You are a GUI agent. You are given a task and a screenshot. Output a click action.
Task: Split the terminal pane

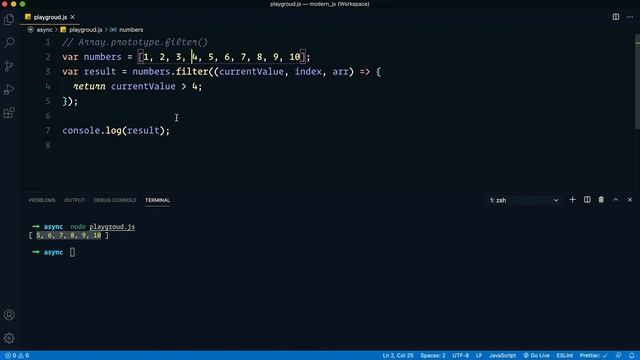(587, 200)
